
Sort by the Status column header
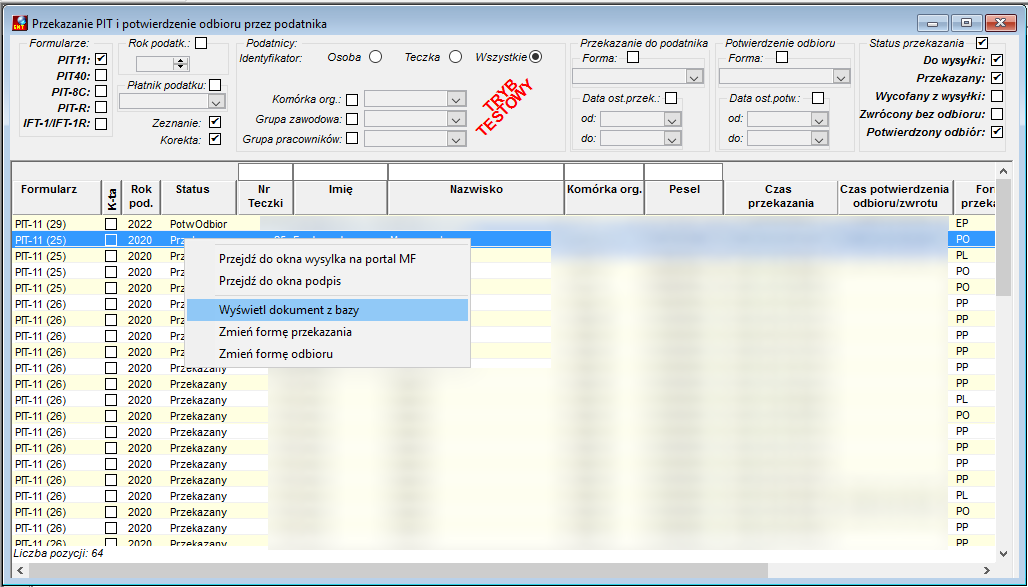[x=199, y=197]
